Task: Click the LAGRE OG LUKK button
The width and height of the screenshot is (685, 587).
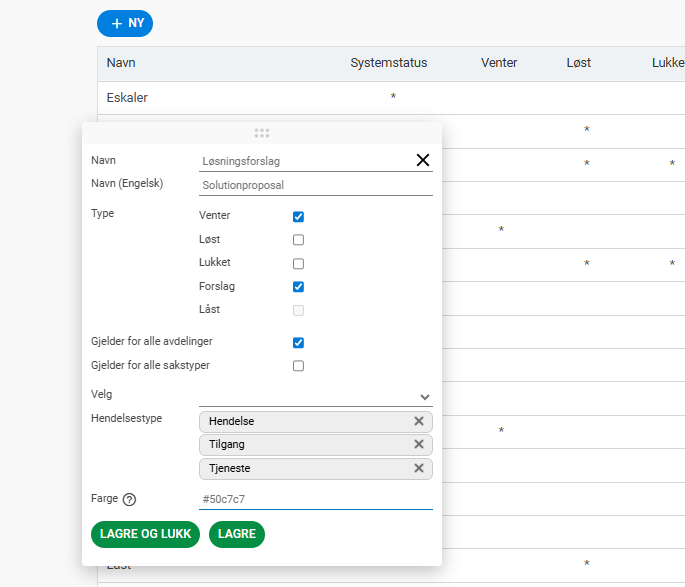Action: tap(146, 534)
